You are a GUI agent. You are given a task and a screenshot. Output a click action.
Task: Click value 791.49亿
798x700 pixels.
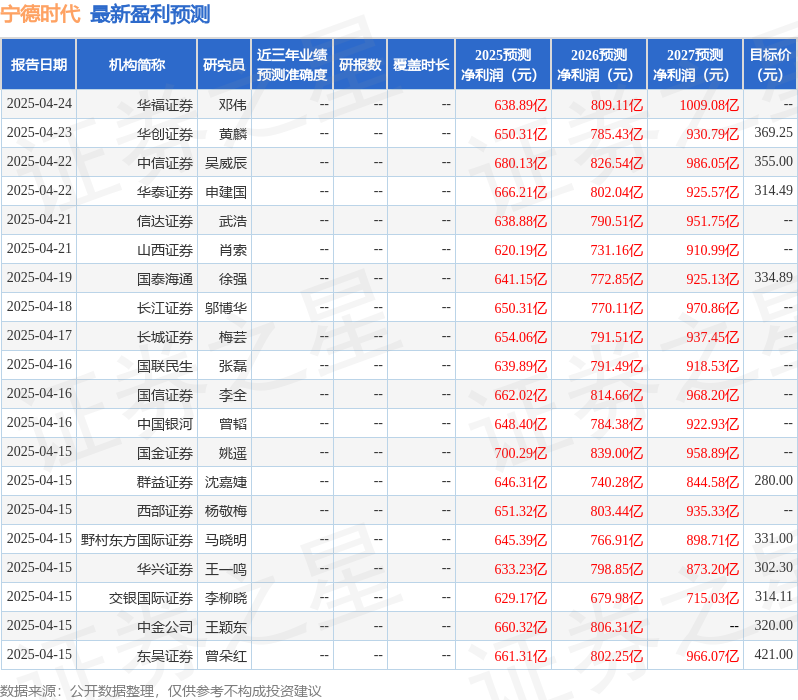[617, 366]
